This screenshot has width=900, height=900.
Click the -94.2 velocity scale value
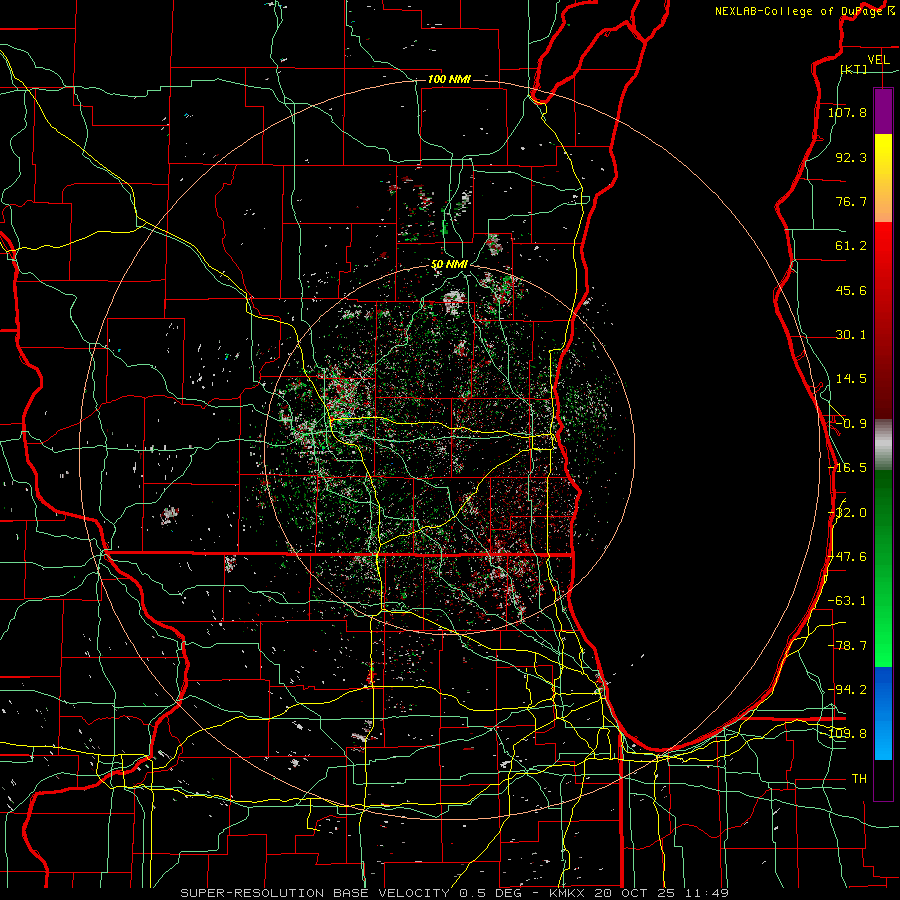[847, 690]
